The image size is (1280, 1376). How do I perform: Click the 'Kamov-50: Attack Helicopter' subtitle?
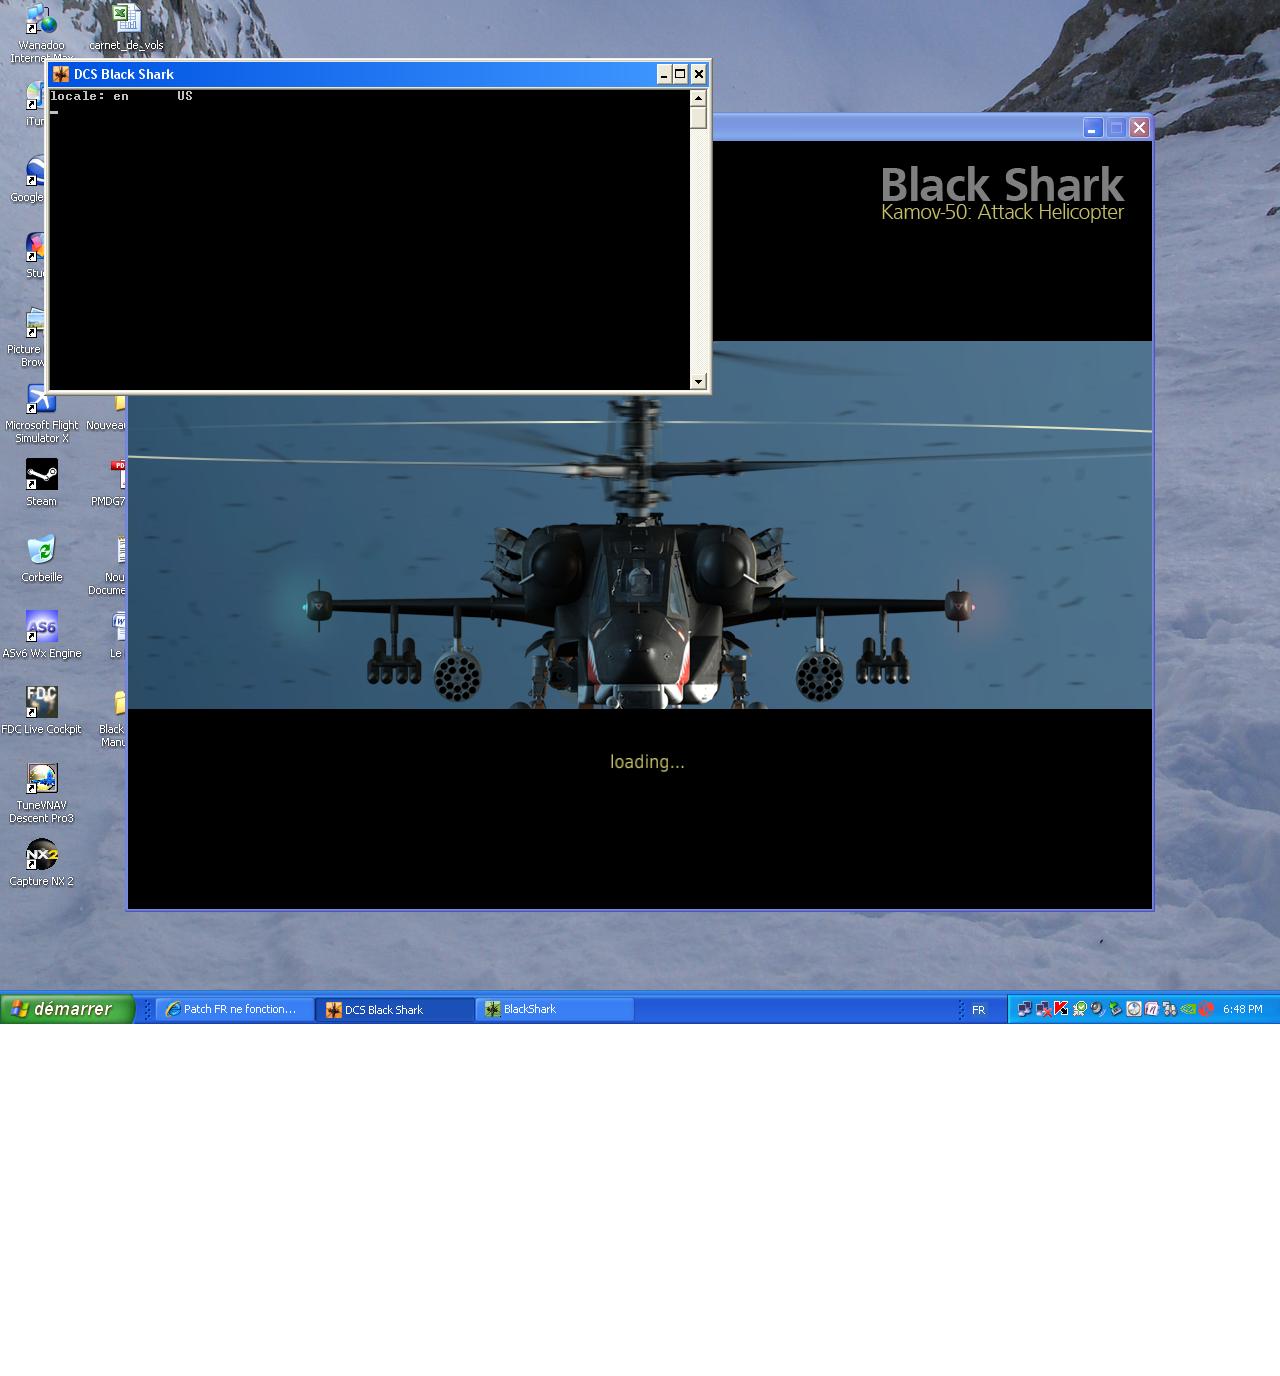(x=1002, y=212)
